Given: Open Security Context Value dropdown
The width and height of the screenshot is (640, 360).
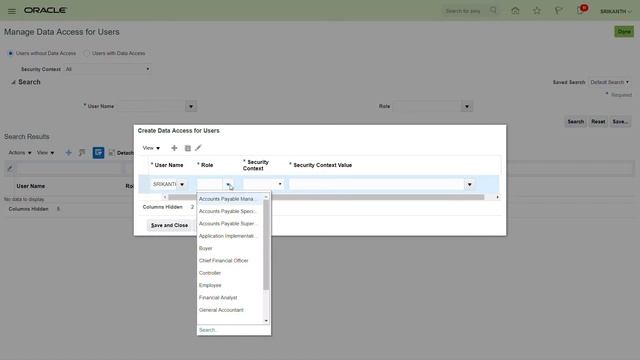Looking at the screenshot, I should tap(469, 184).
